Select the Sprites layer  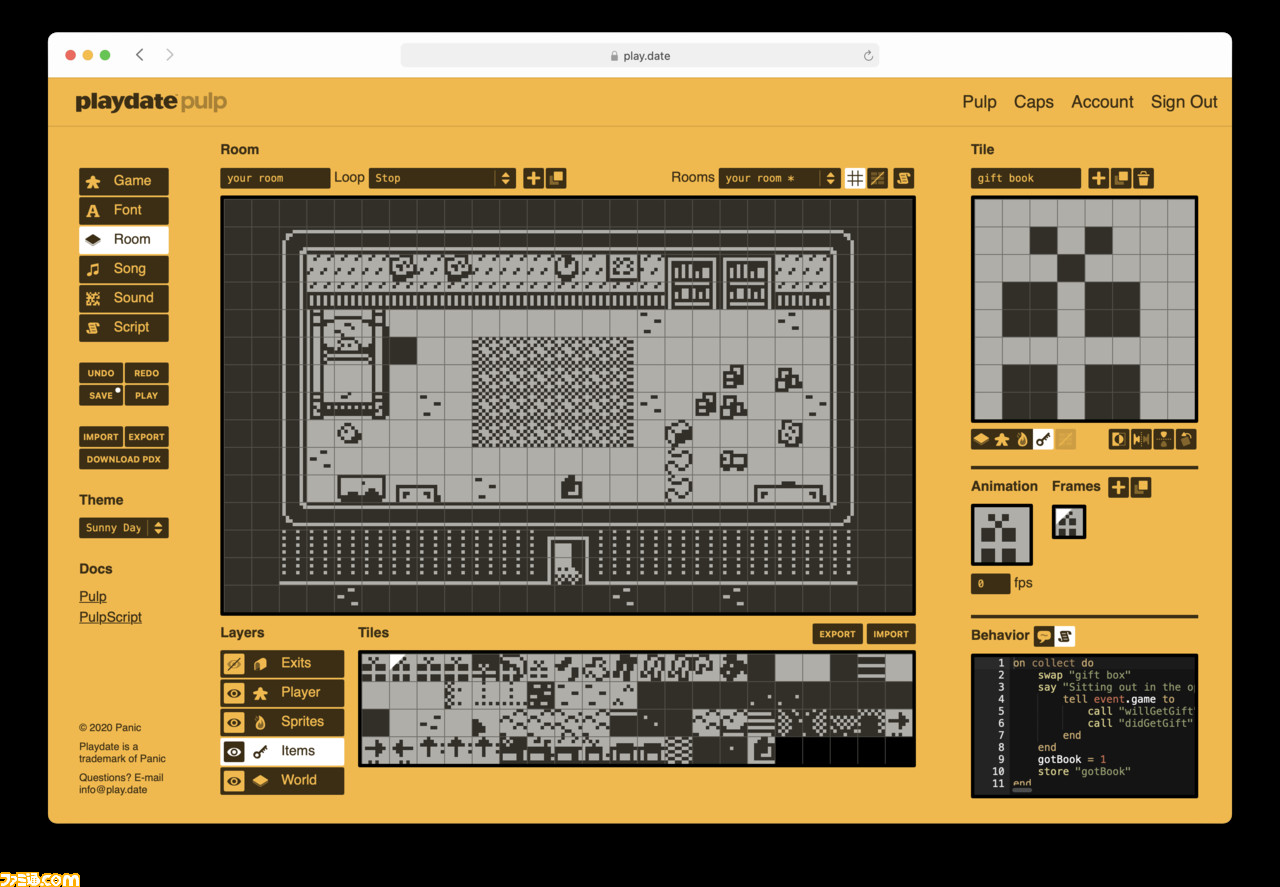pos(295,722)
